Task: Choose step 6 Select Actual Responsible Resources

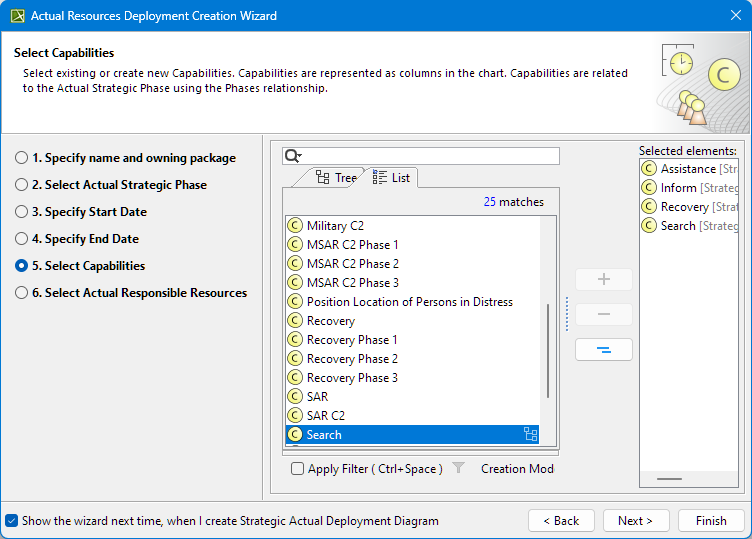Action: click(x=21, y=293)
